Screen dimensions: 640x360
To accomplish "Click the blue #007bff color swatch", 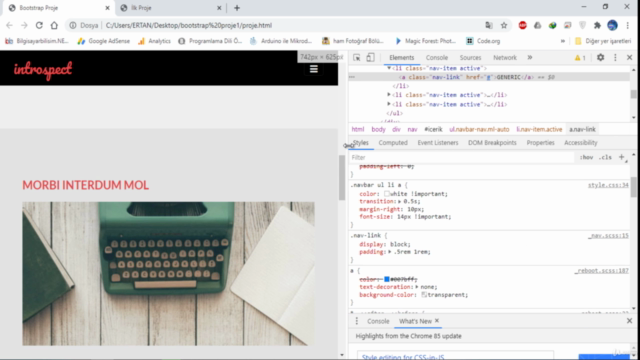I will coord(387,279).
